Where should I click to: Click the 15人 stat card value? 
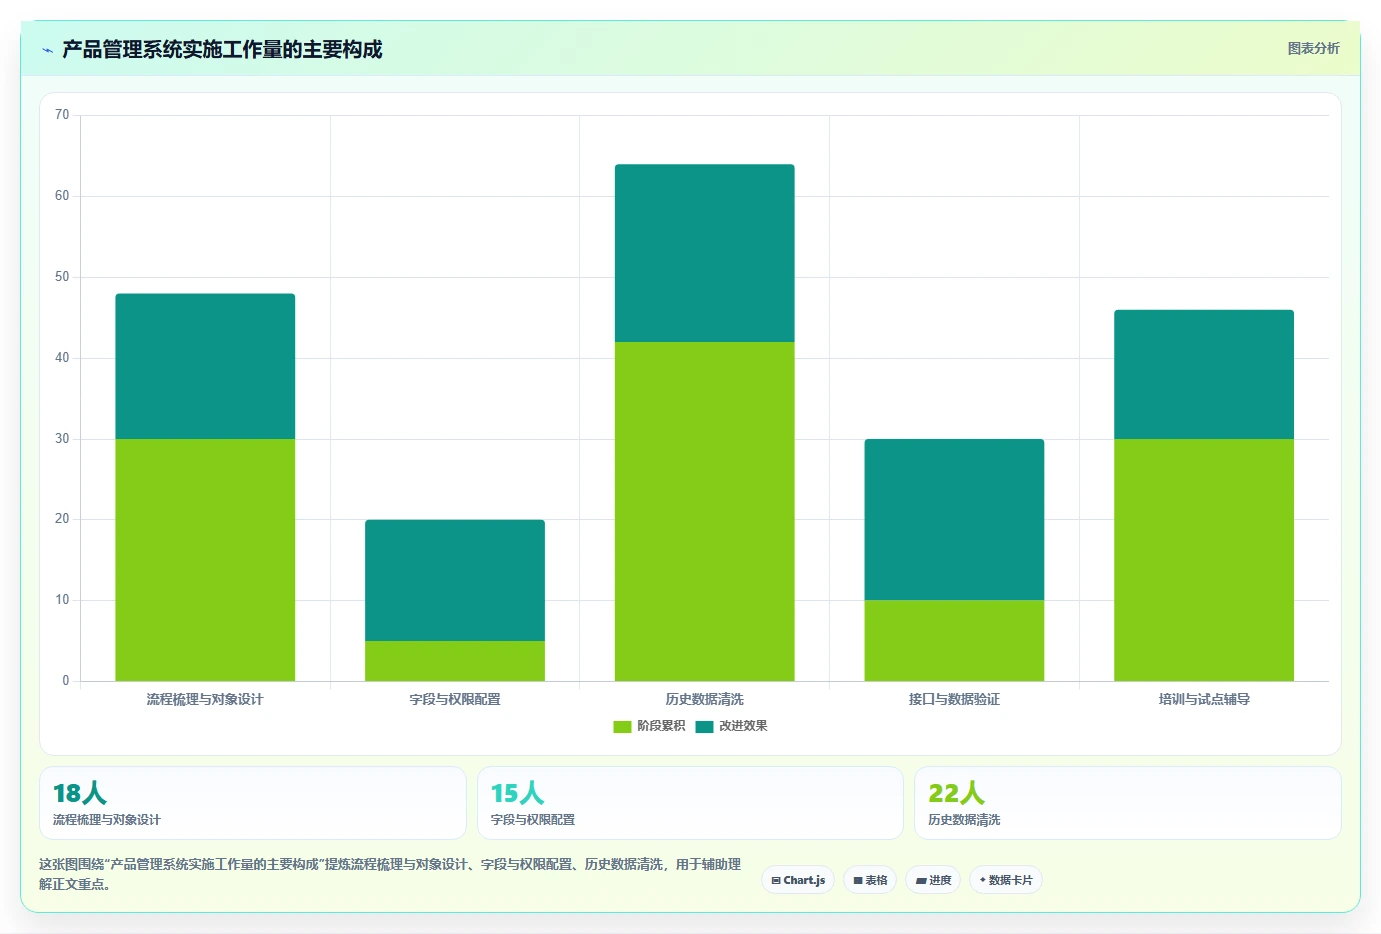point(517,793)
